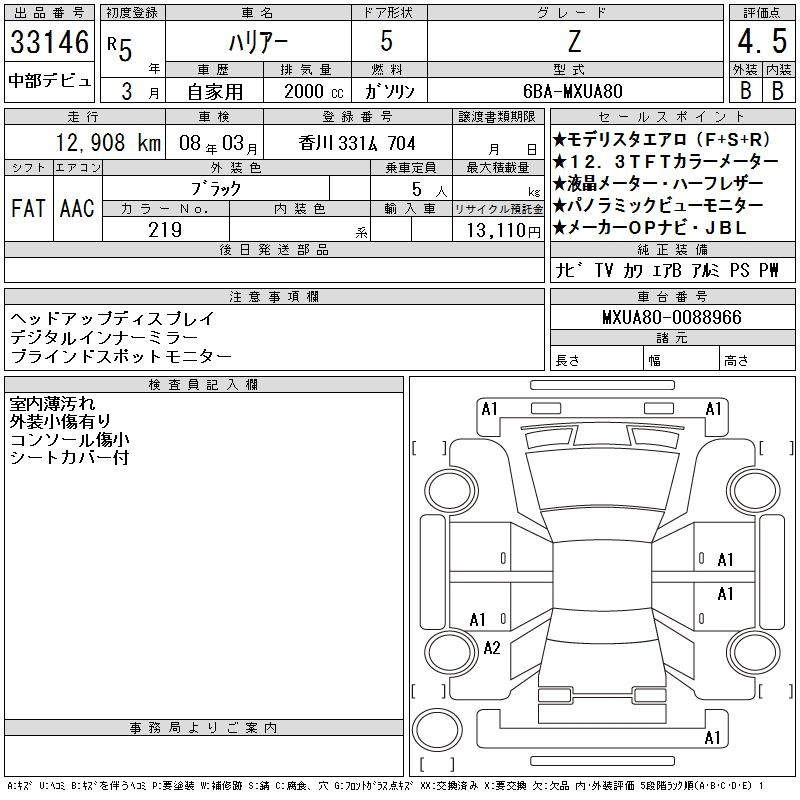This screenshot has width=800, height=800.
Task: Click the A2 mark on the diagram
Action: (492, 648)
